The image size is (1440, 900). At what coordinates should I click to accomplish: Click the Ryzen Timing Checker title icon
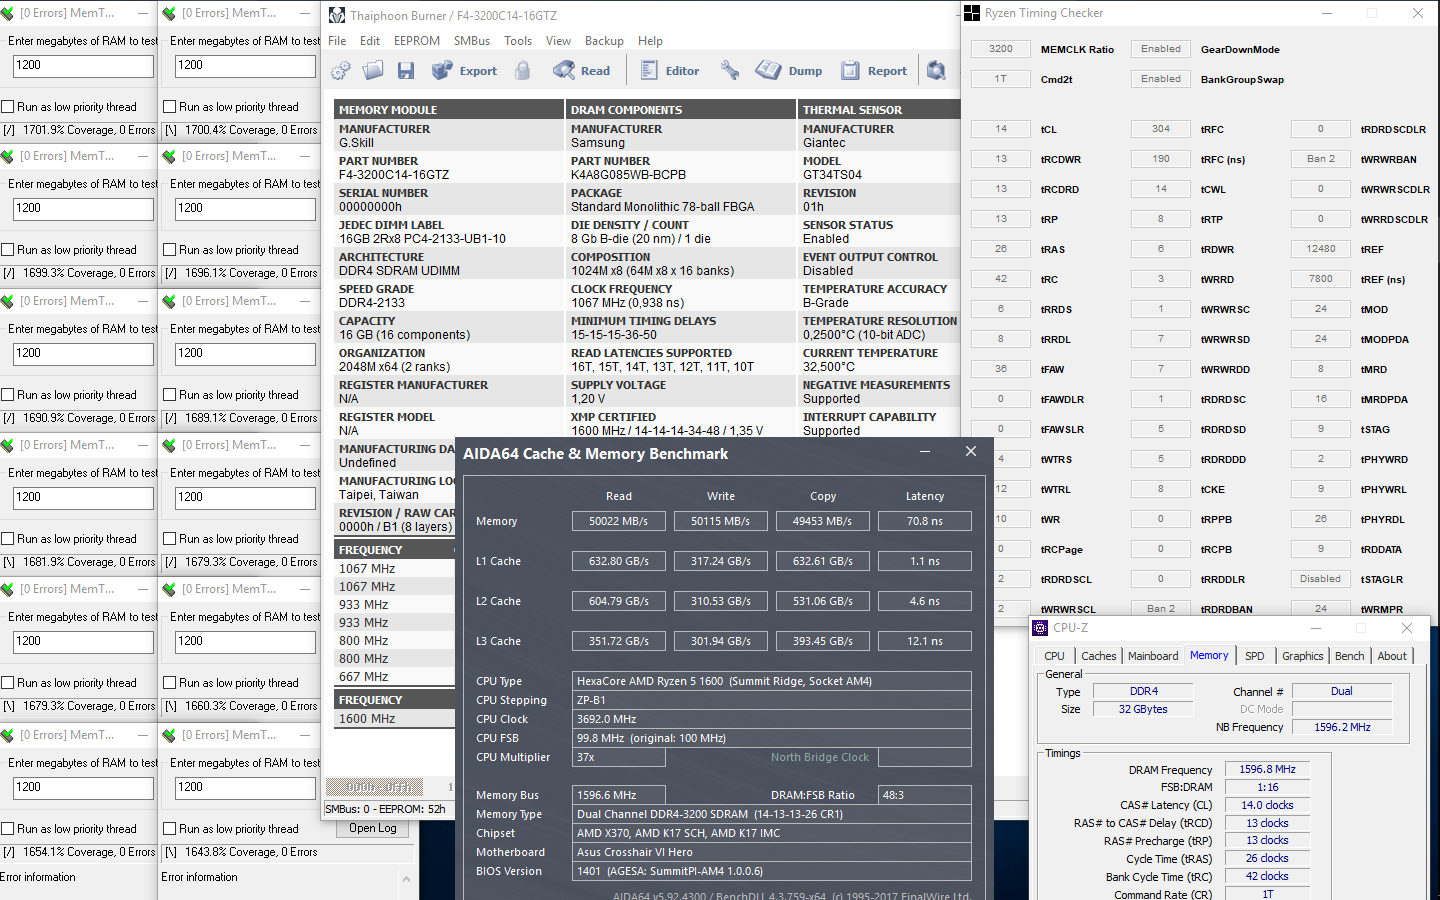point(972,13)
